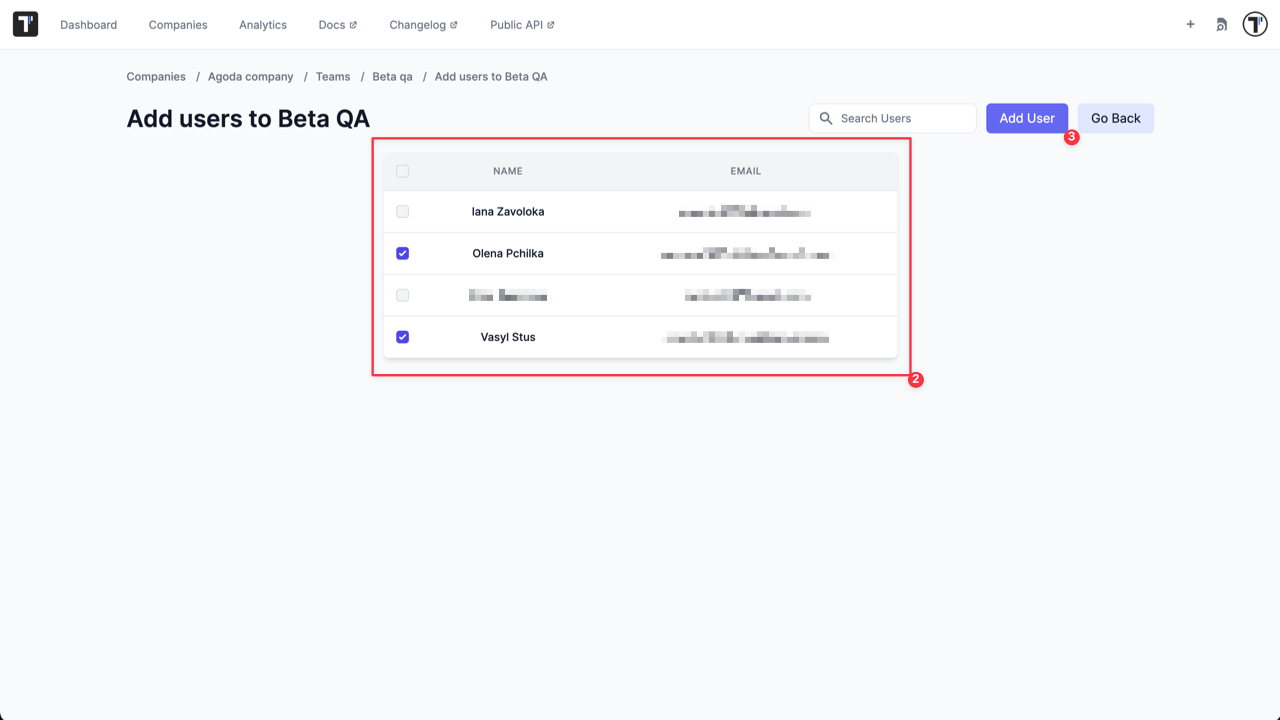This screenshot has height=720, width=1280.
Task: Click the plus icon in the top navbar
Action: (x=1190, y=24)
